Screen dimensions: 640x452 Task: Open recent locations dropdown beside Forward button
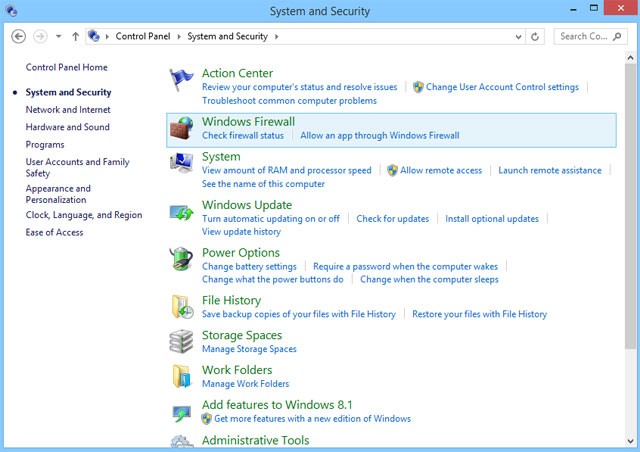[59, 36]
